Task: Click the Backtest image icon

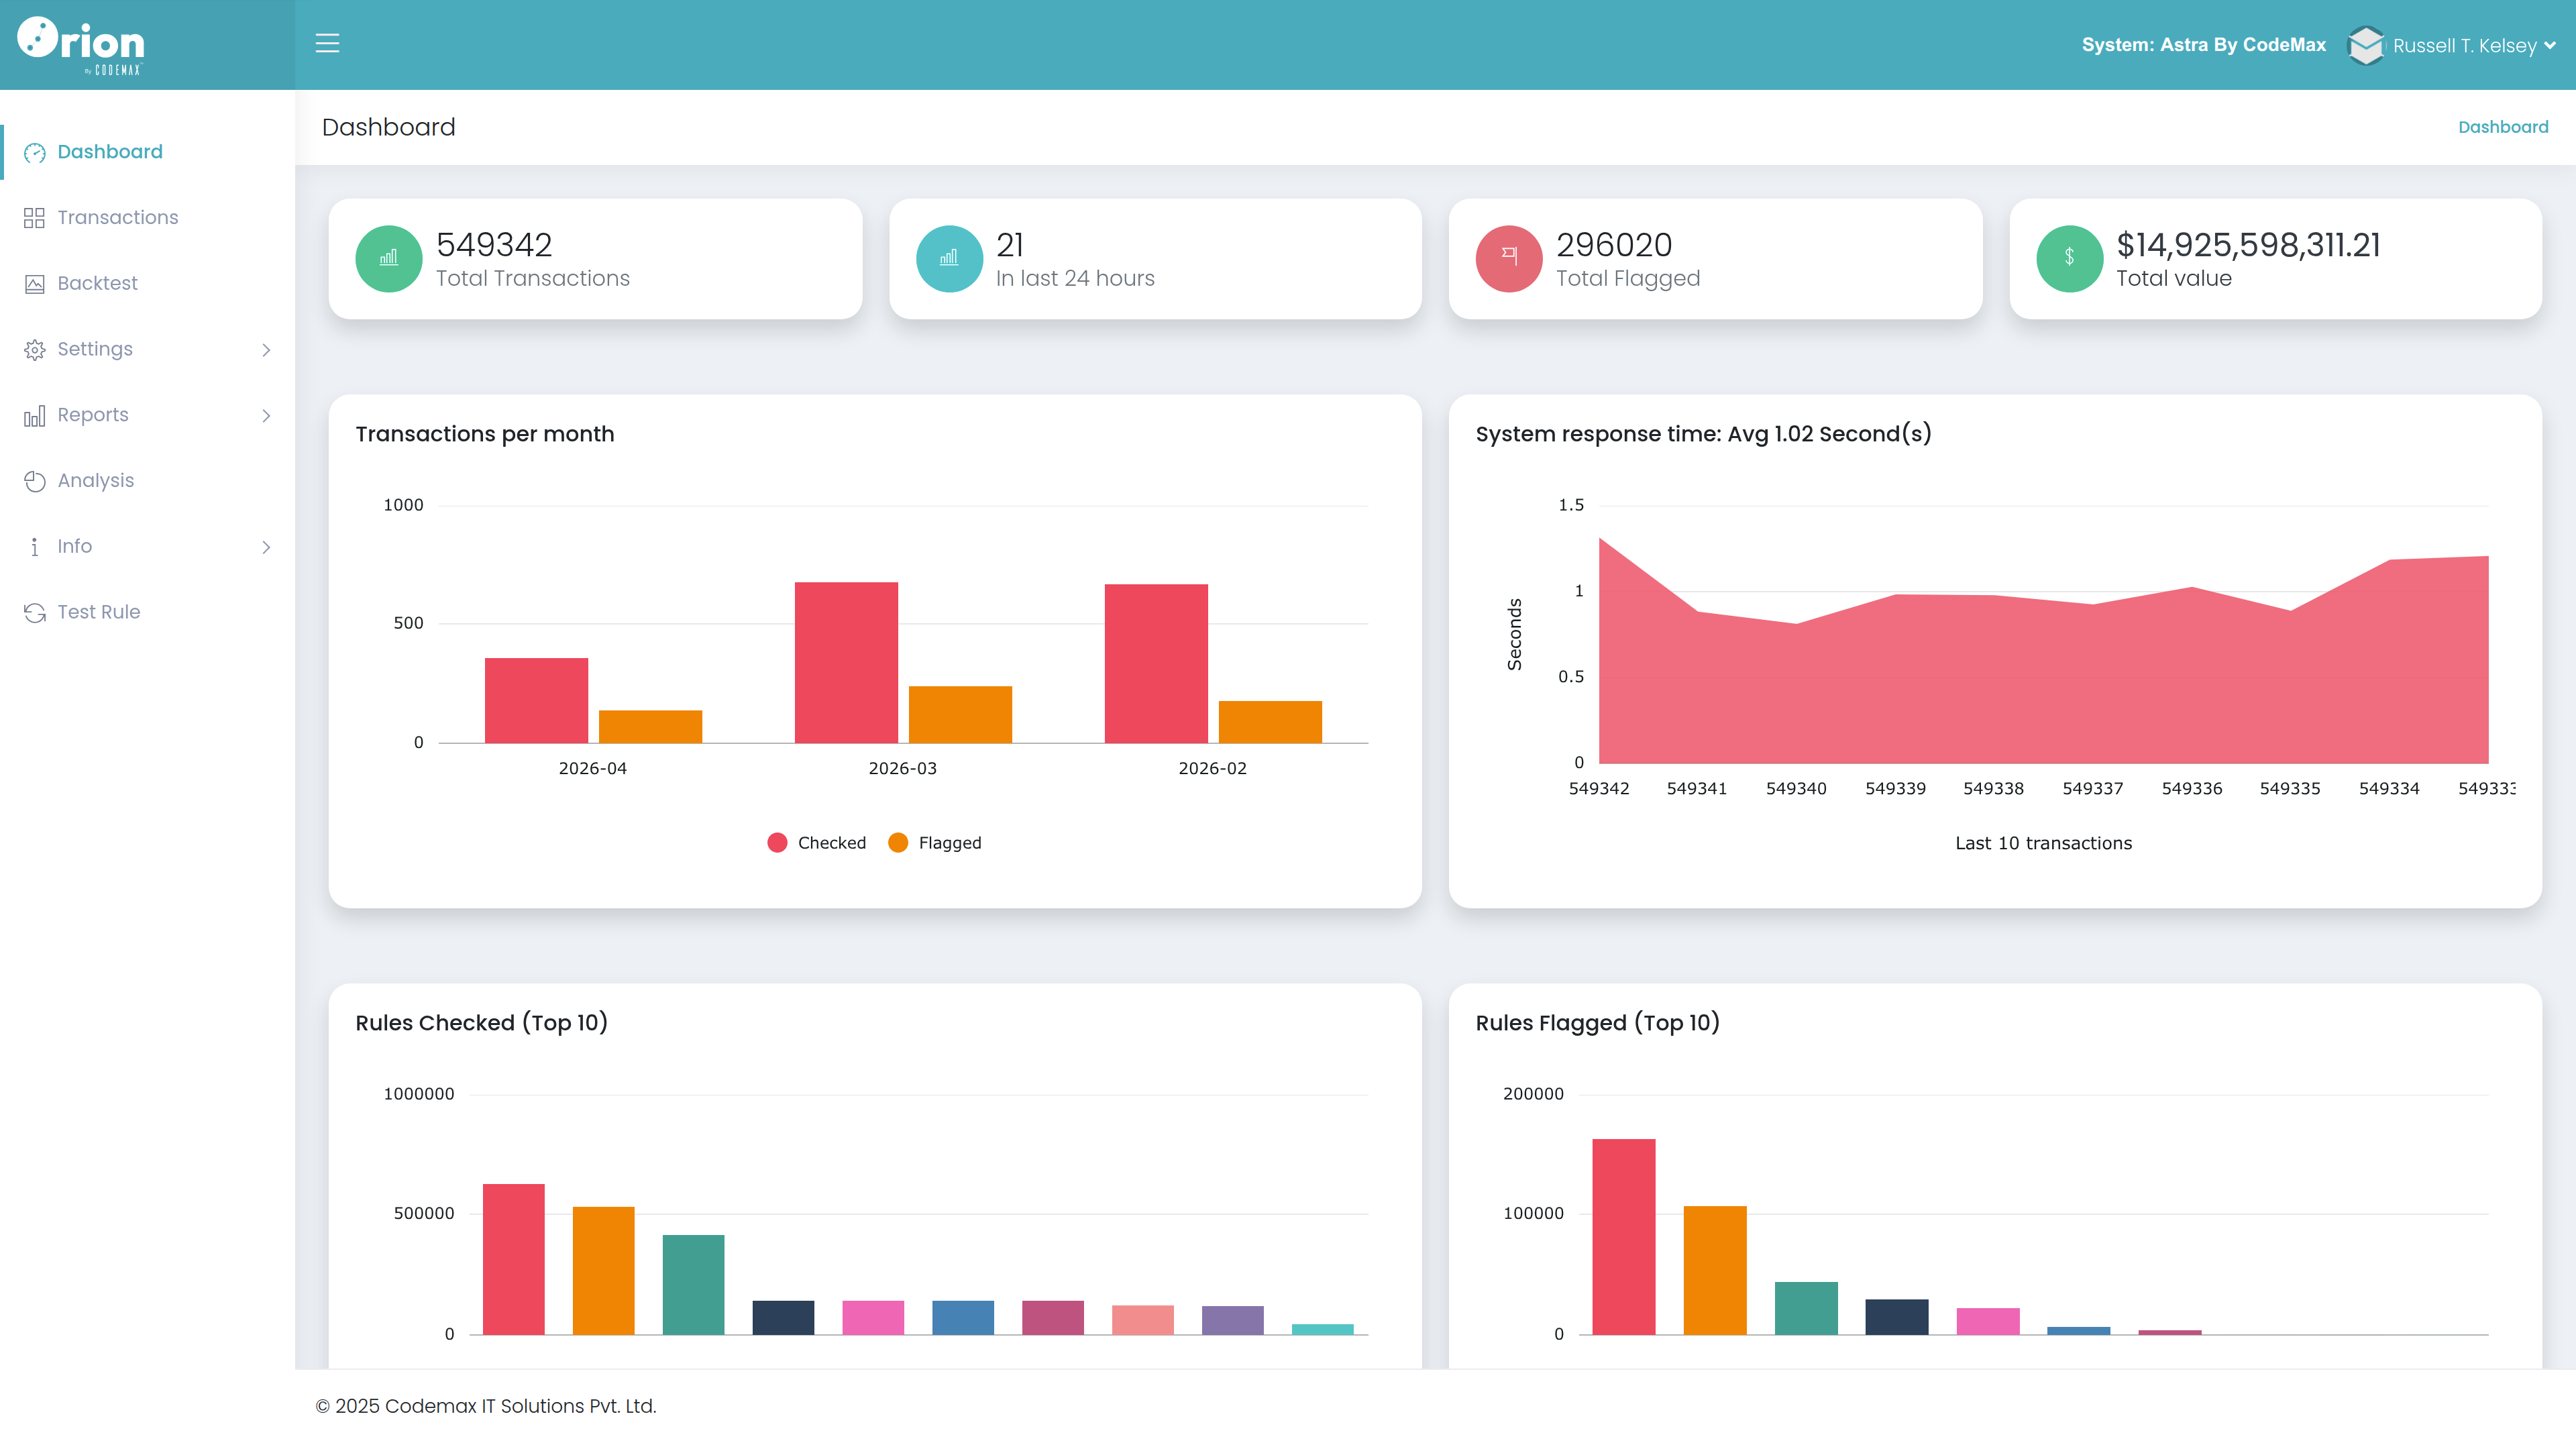Action: [35, 284]
